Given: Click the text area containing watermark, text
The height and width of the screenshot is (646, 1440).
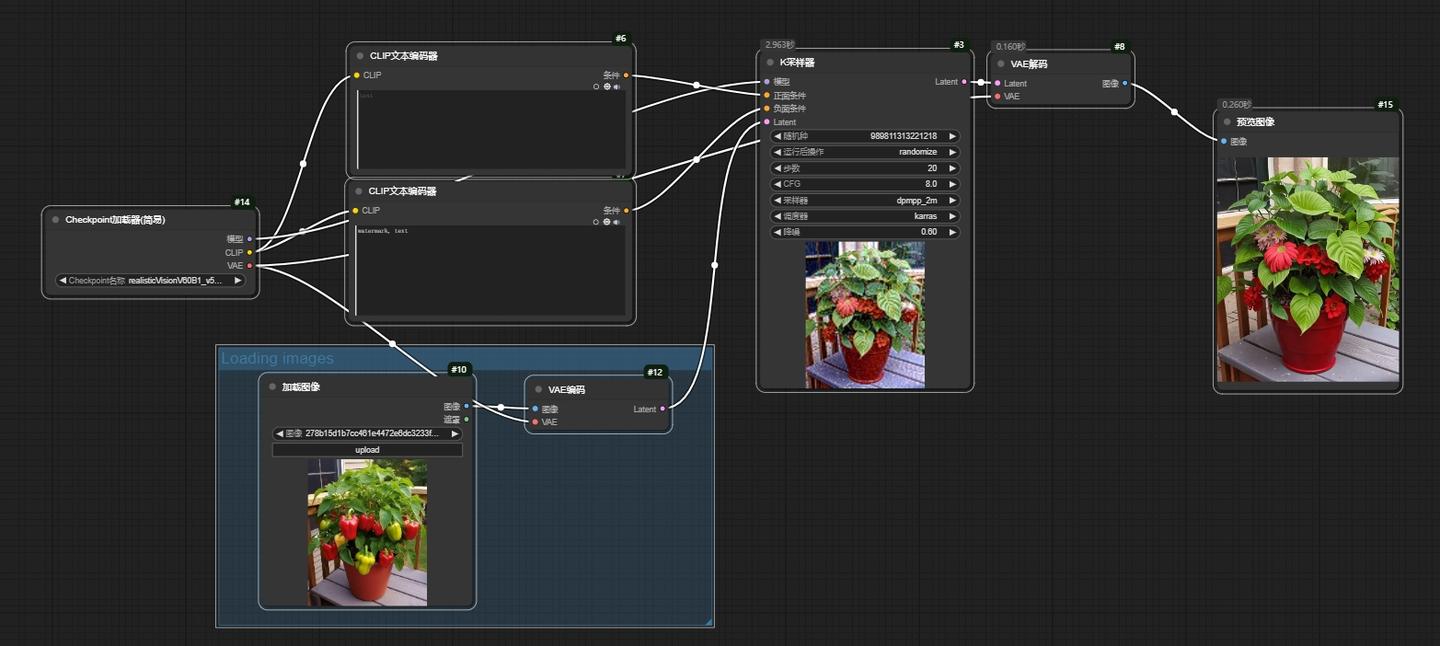Looking at the screenshot, I should [490, 270].
